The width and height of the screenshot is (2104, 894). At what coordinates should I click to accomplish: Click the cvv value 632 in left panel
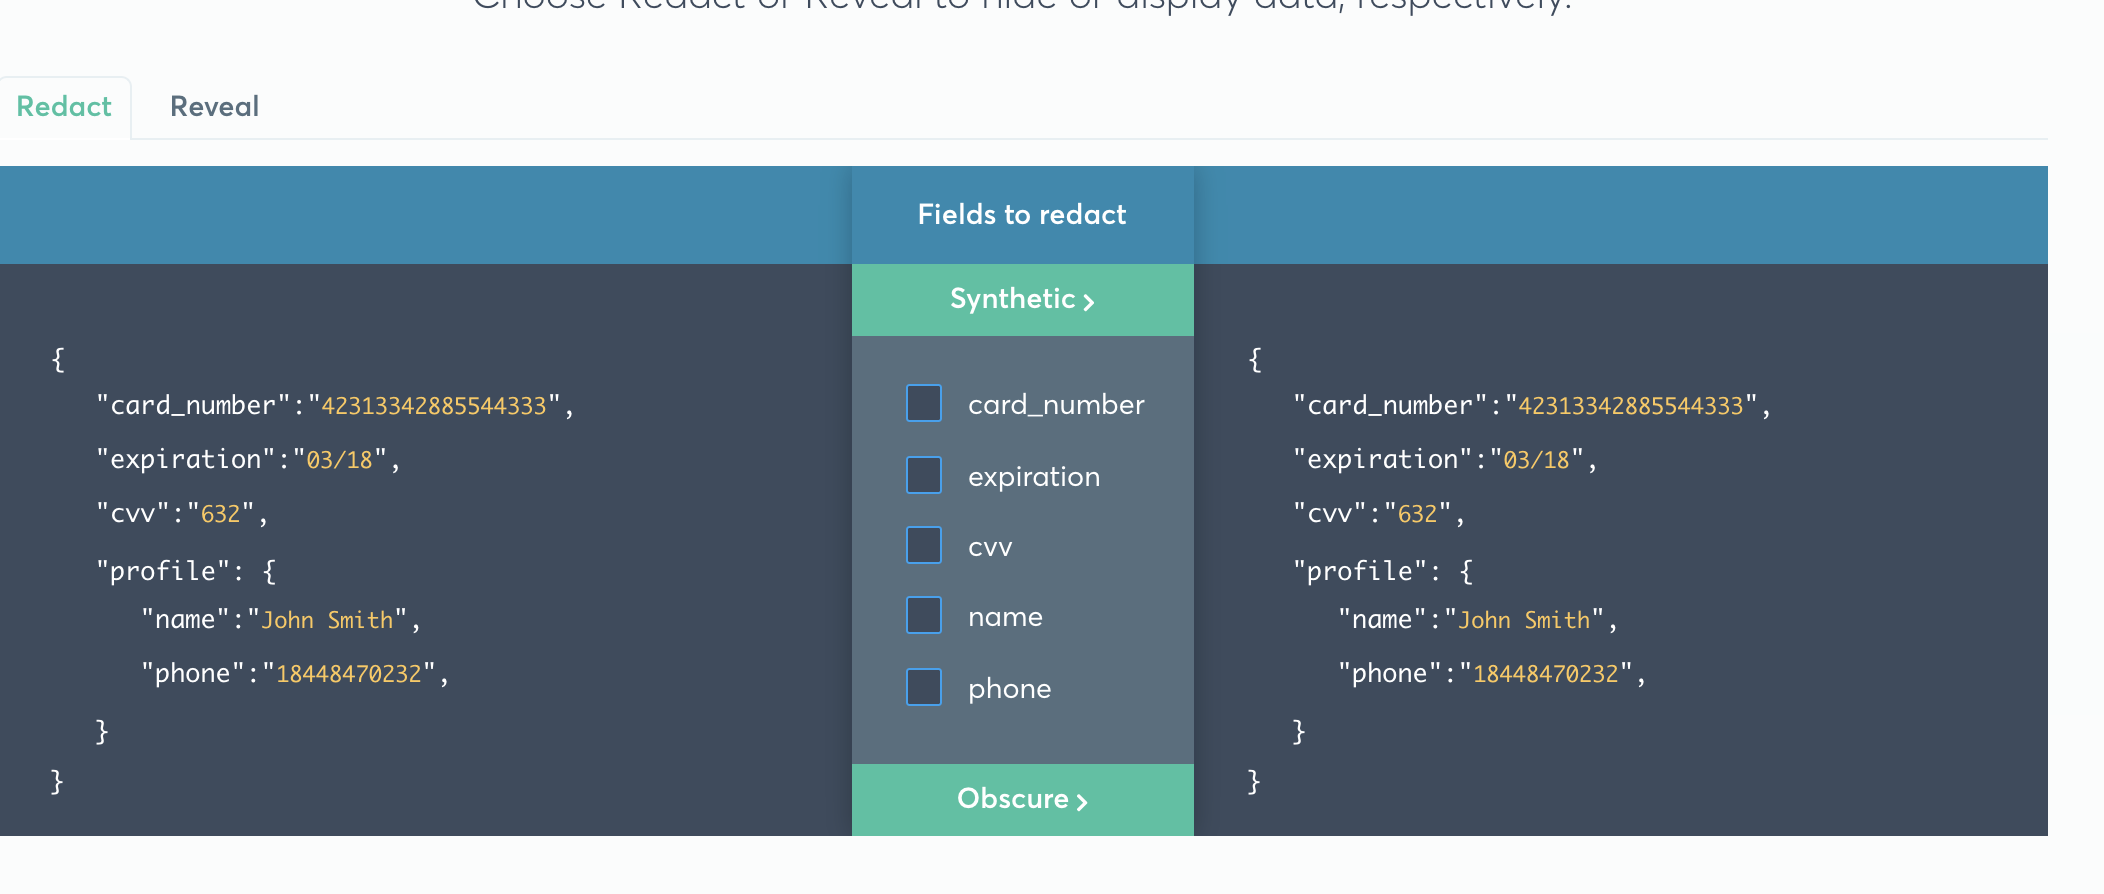(x=221, y=514)
